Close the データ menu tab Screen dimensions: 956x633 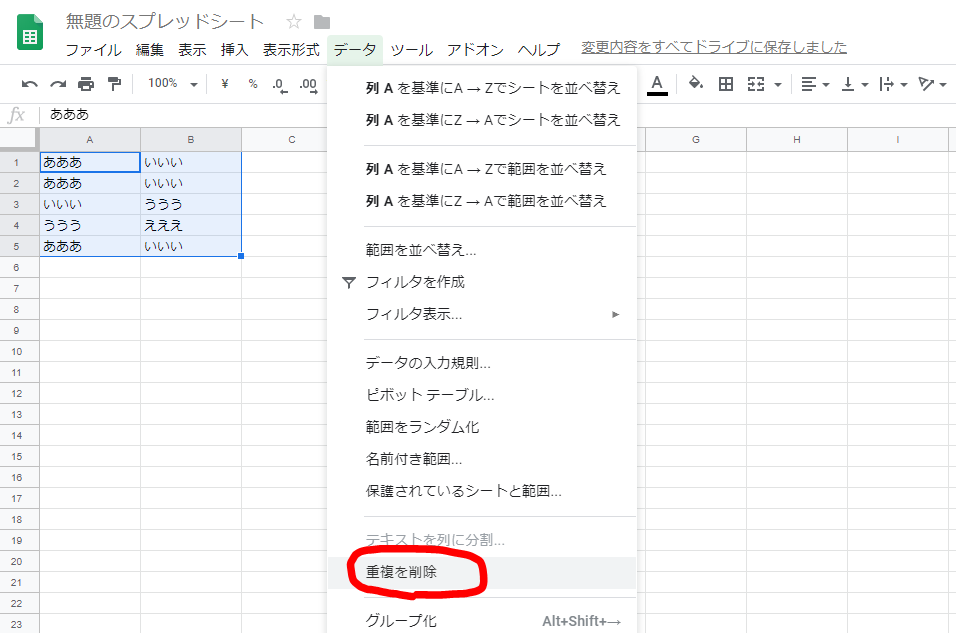pyautogui.click(x=355, y=50)
